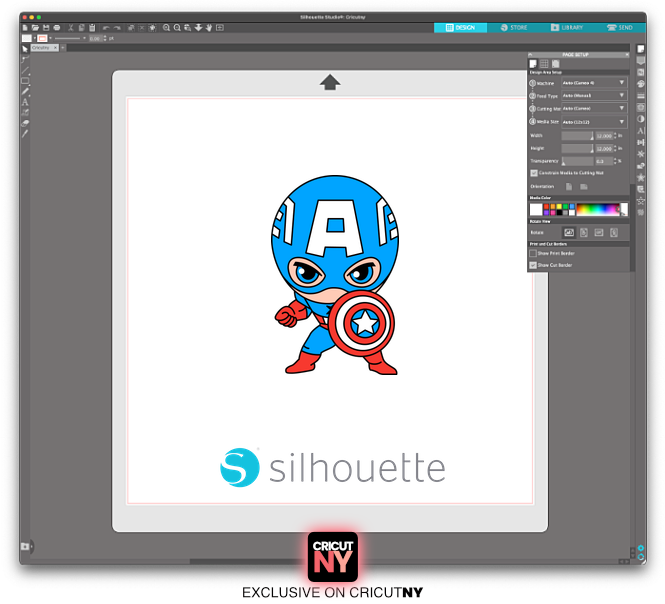
Task: Open the Media Size dropdown
Action: click(x=594, y=122)
